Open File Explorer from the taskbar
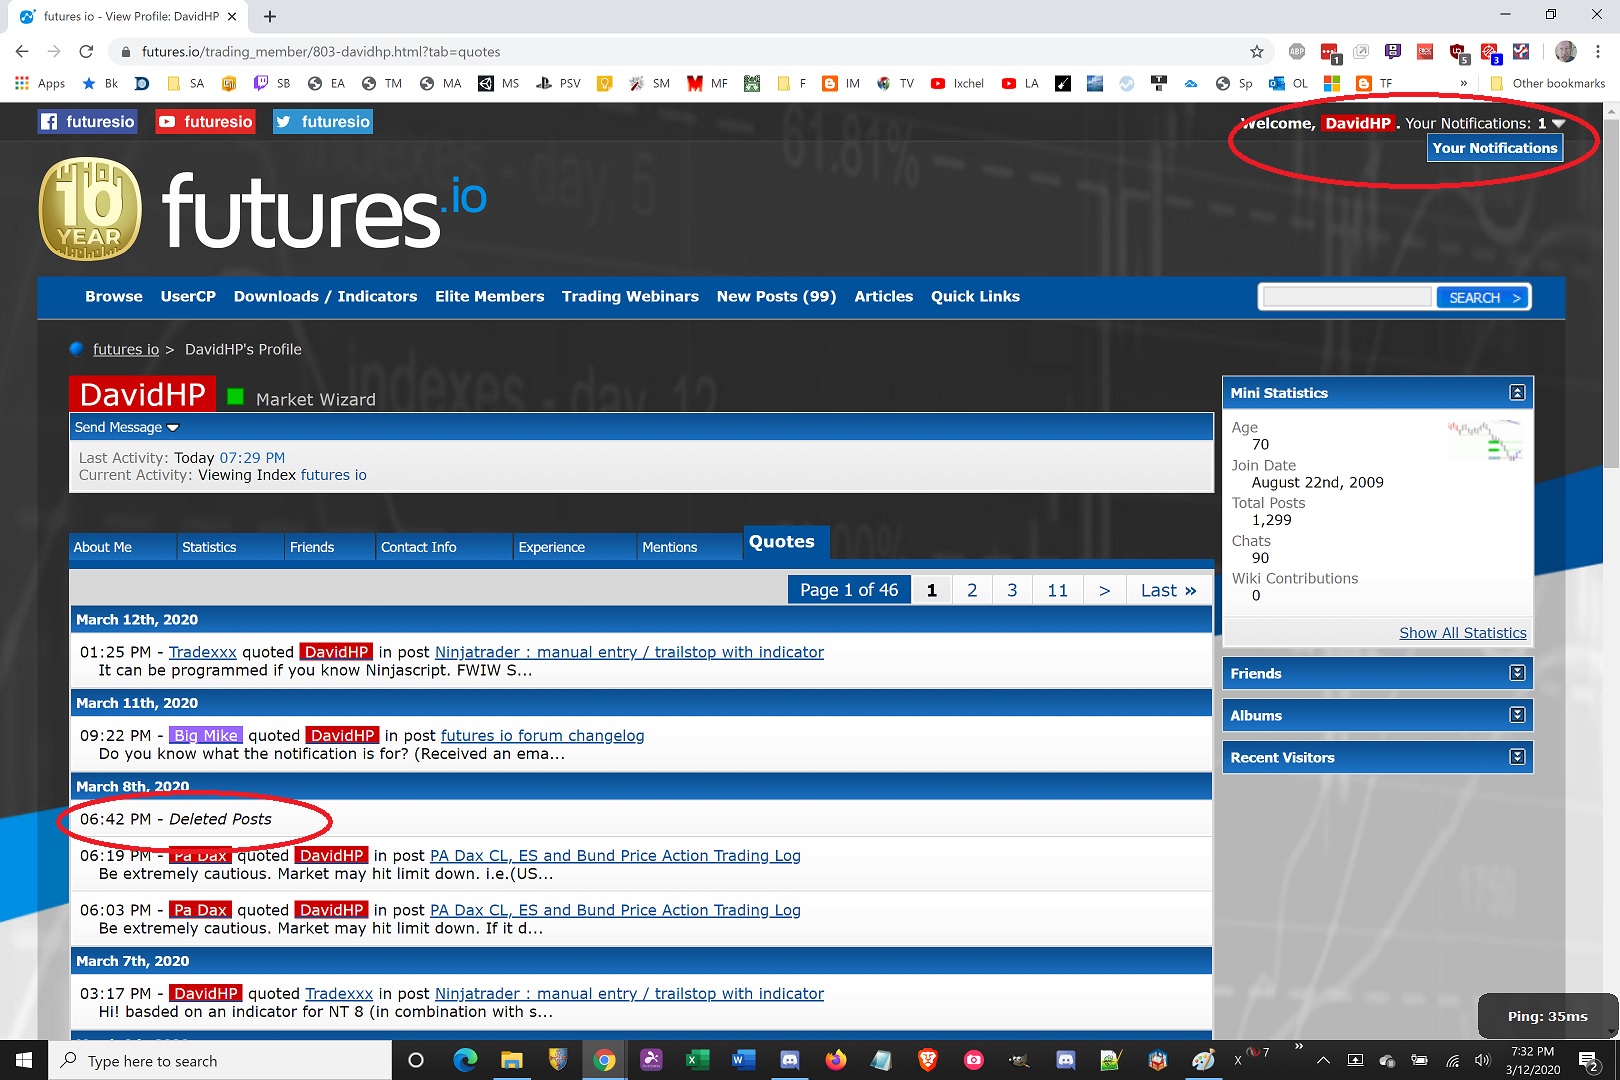1620x1080 pixels. (512, 1060)
